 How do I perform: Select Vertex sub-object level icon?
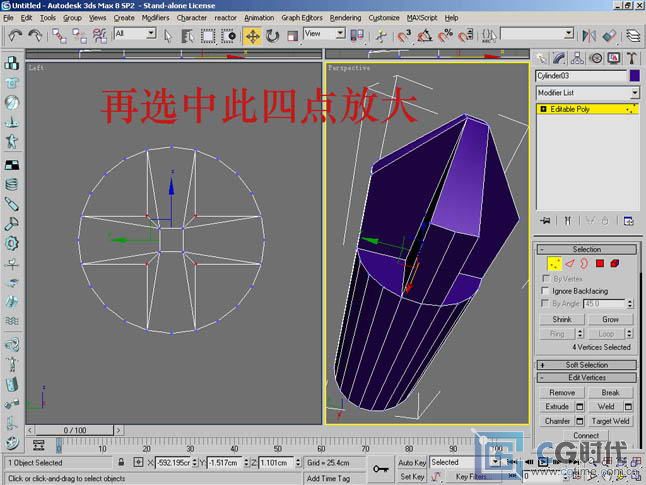pos(555,264)
